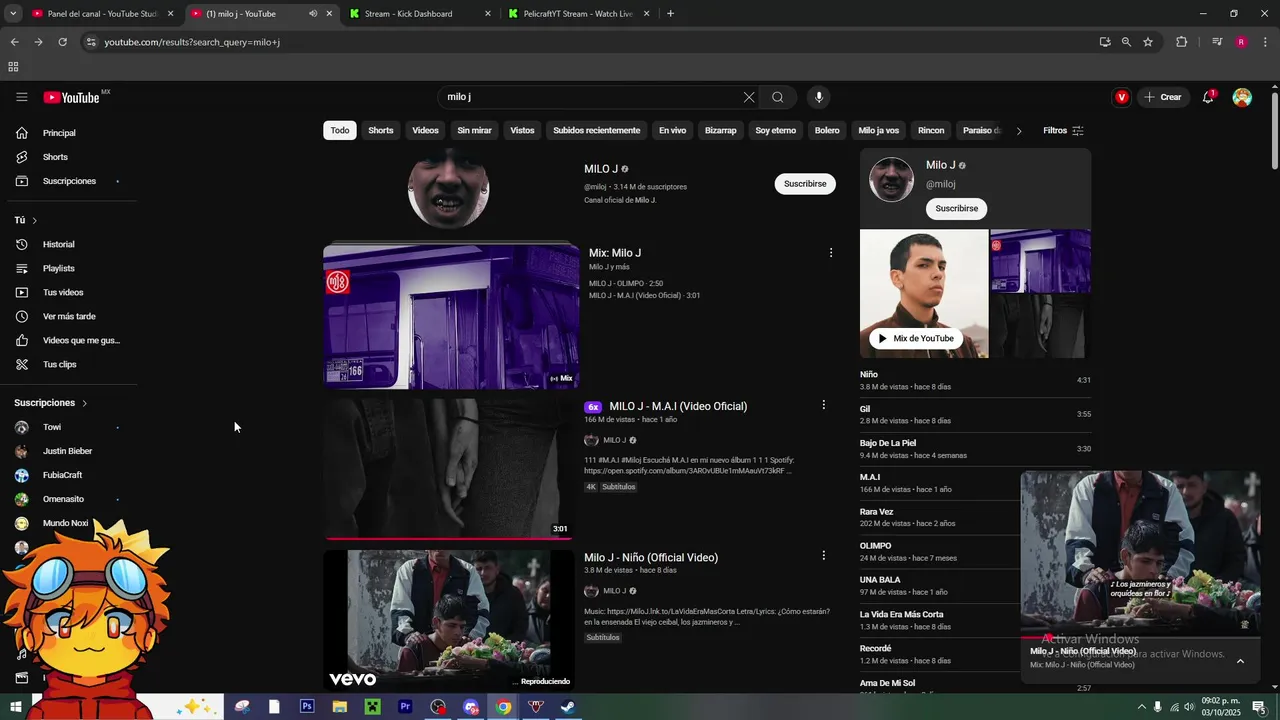The image size is (1280, 720).
Task: Go to YouTube home via the logo
Action: (x=73, y=97)
